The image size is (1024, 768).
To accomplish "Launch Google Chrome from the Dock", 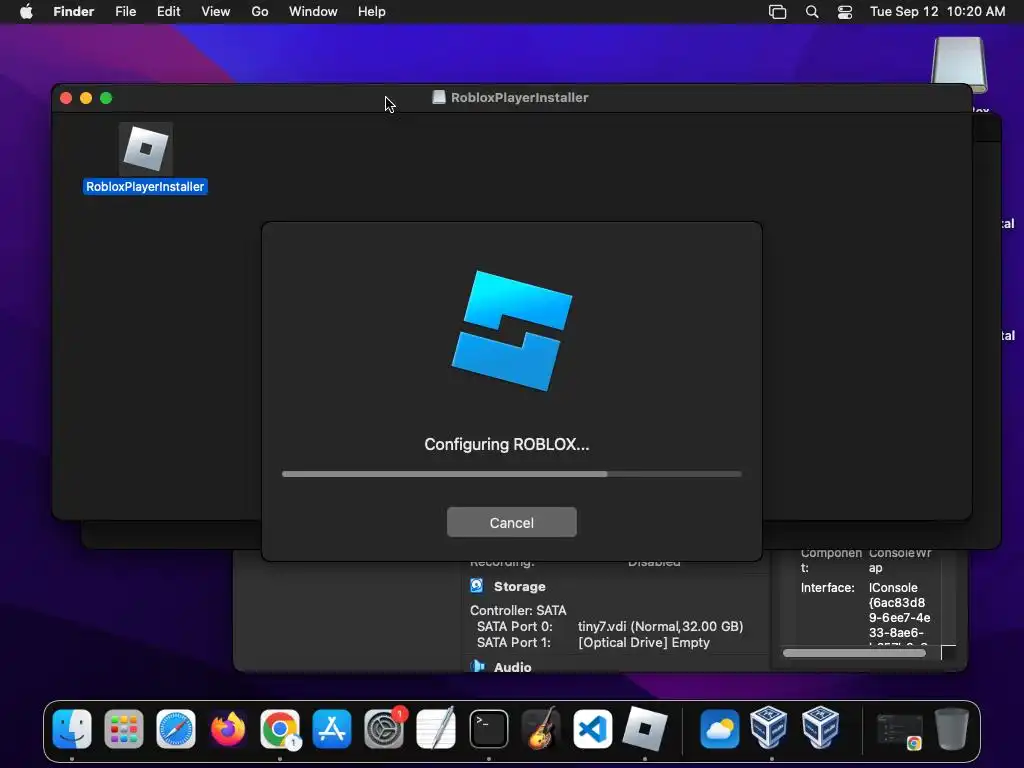I will coord(280,728).
